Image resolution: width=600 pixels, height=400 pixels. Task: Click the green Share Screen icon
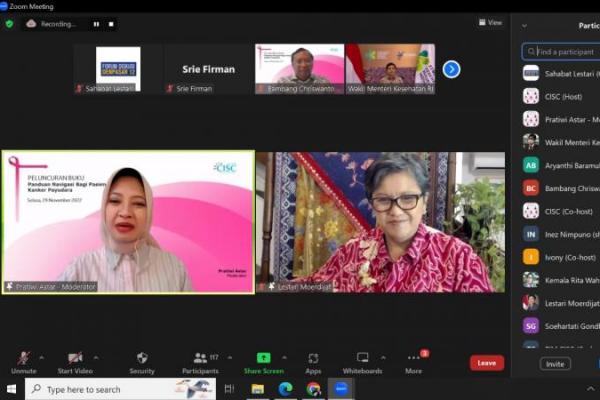pos(263,358)
